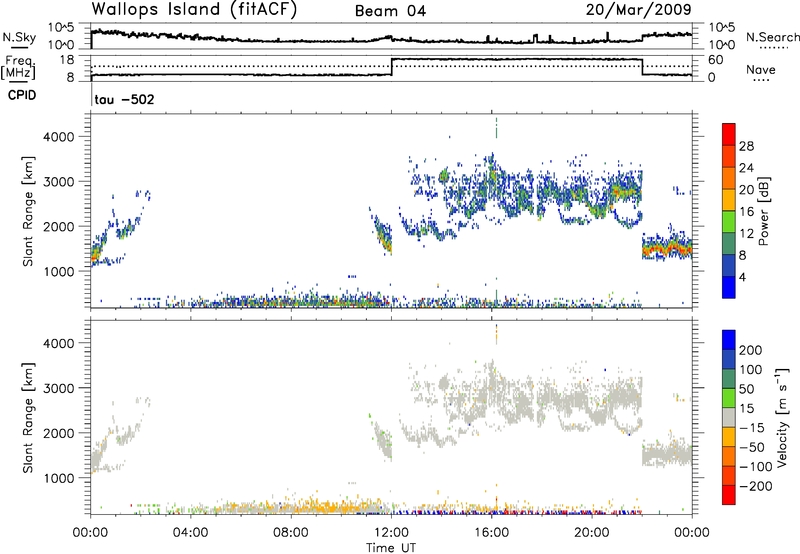The height and width of the screenshot is (554, 800).
Task: Click the 'Freq. [MHz]' axis label
Action: tap(18, 68)
